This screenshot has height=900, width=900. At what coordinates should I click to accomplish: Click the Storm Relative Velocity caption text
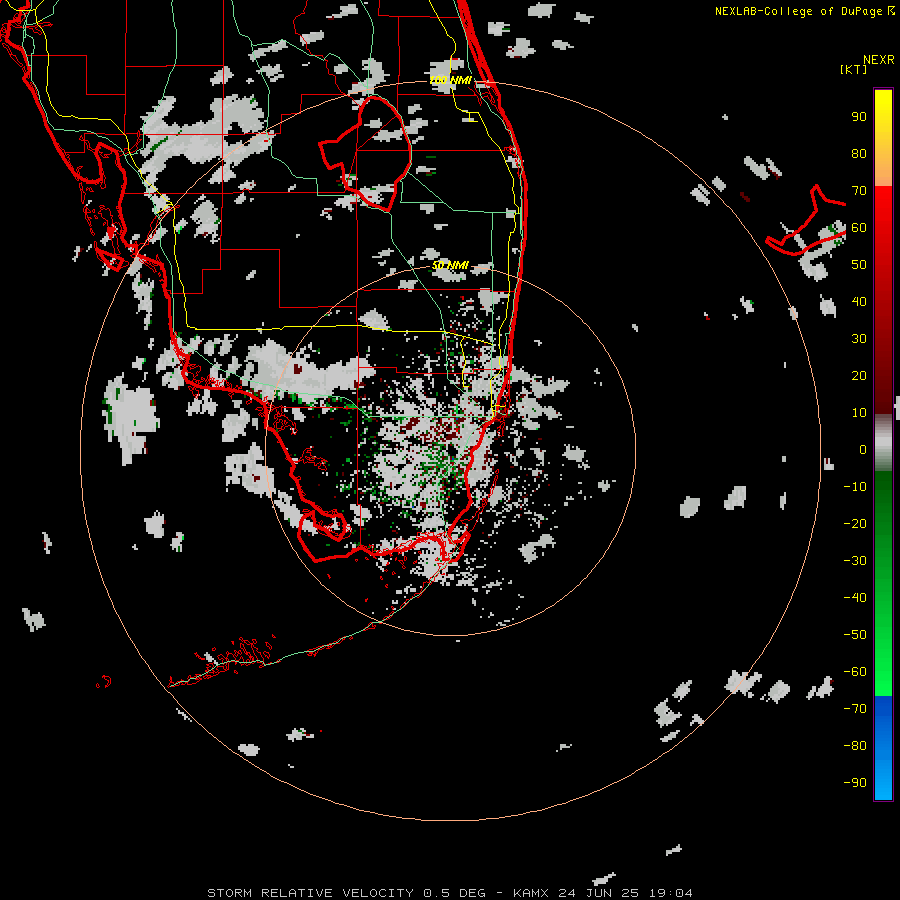pyautogui.click(x=450, y=893)
